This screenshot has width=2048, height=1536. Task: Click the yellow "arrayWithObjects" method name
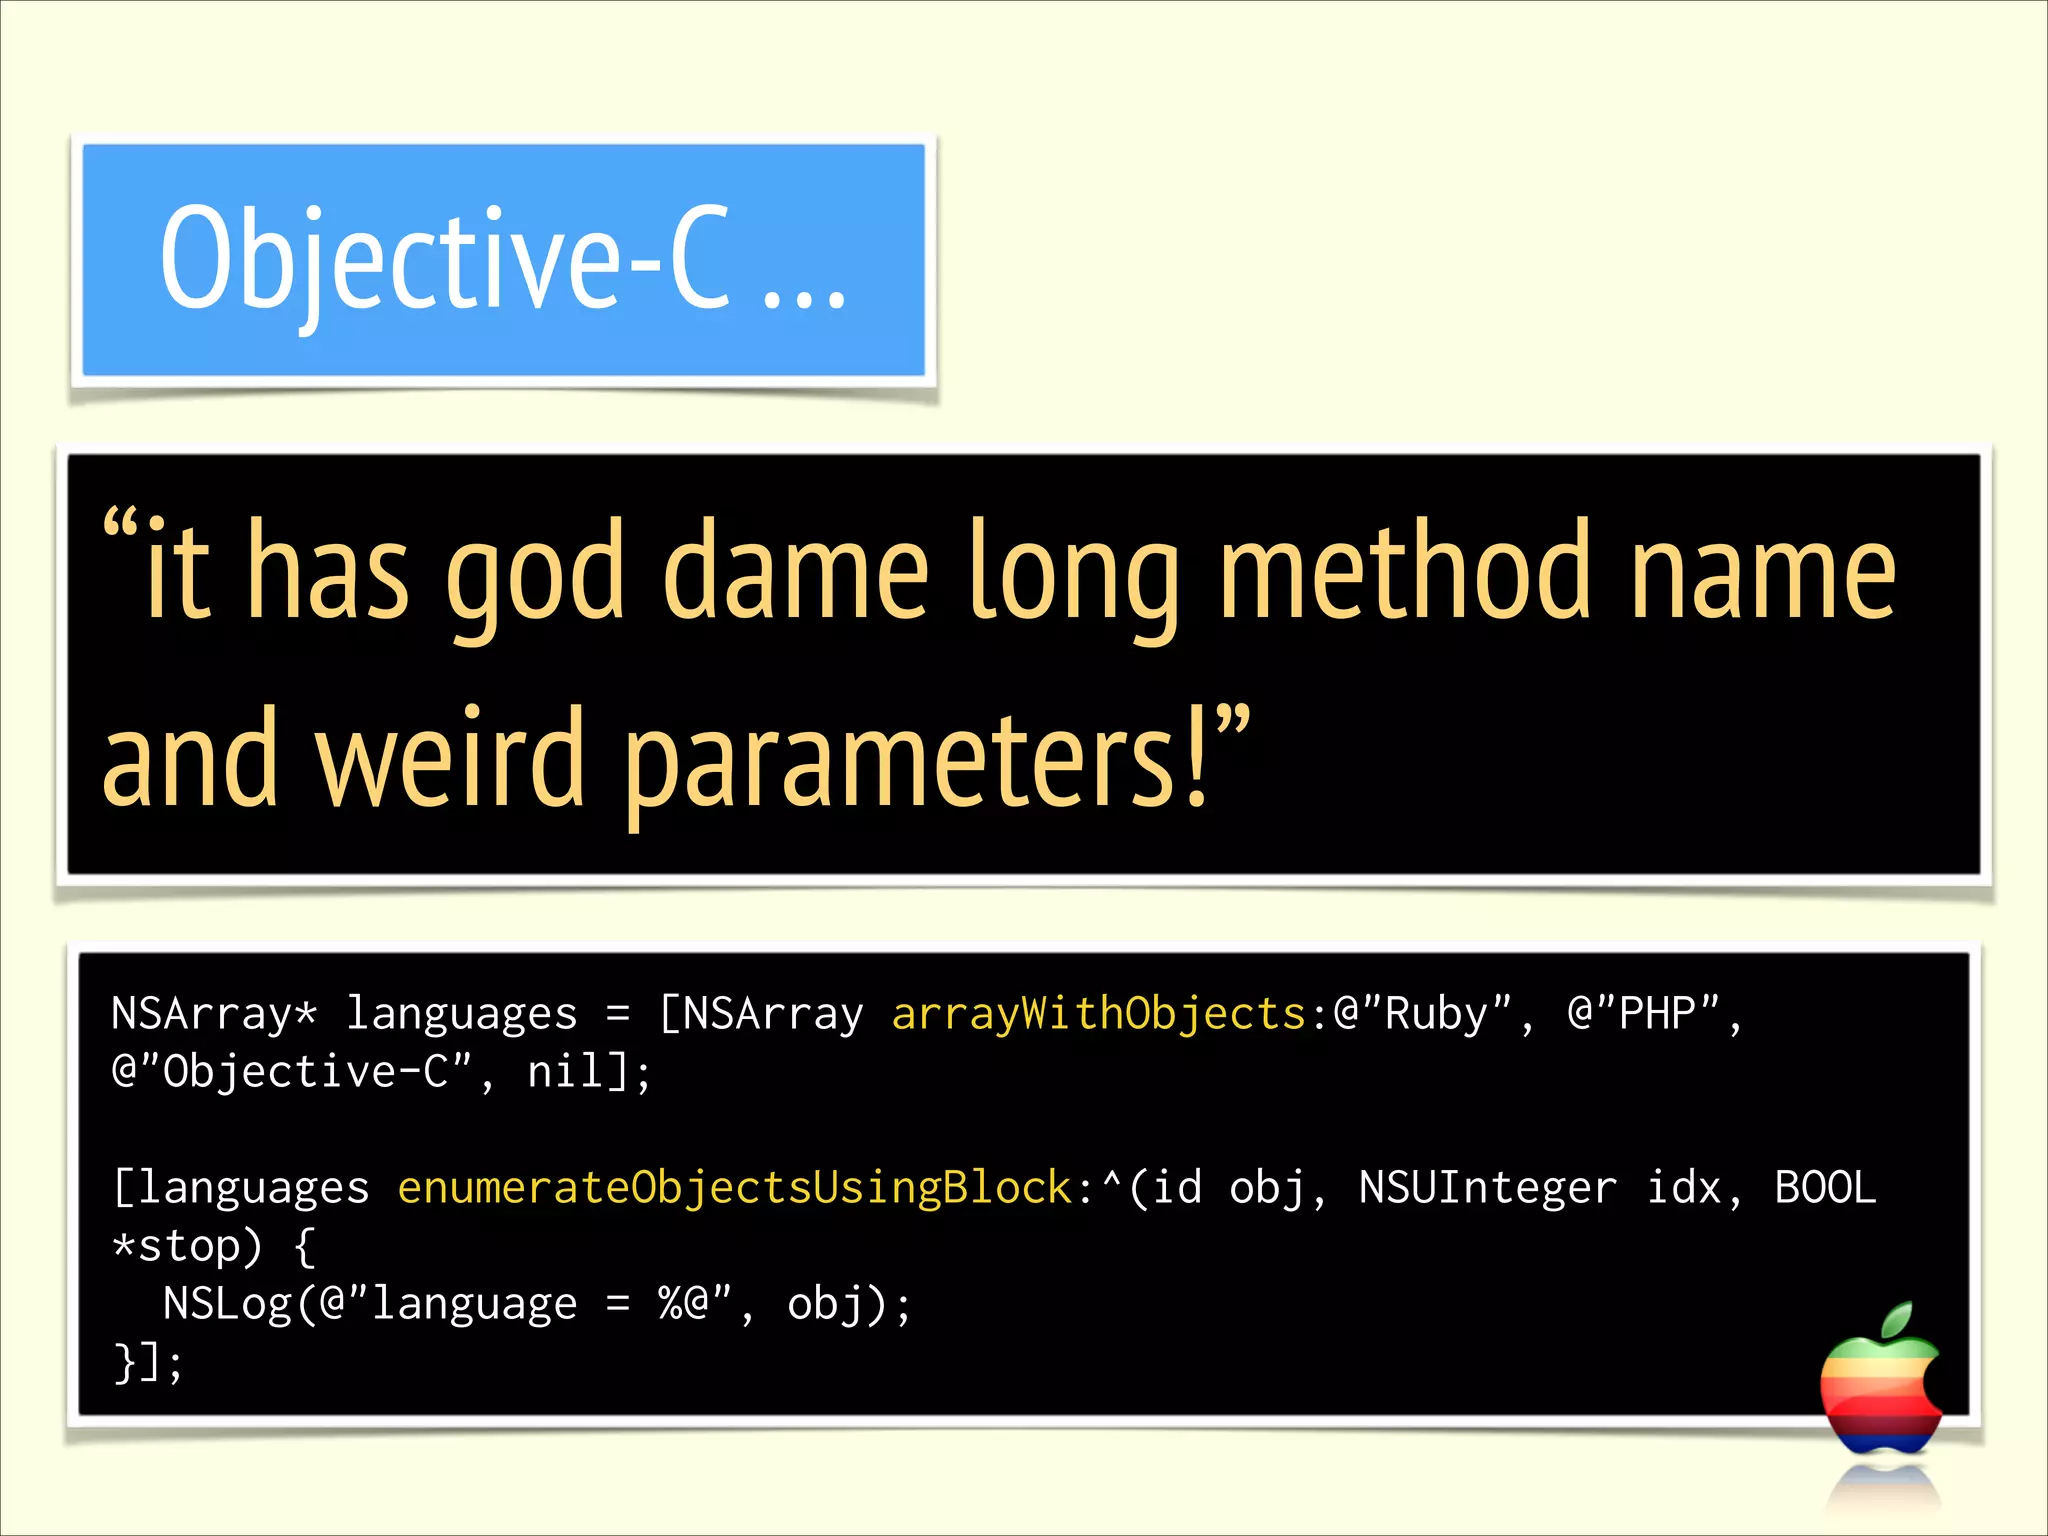(1099, 1014)
